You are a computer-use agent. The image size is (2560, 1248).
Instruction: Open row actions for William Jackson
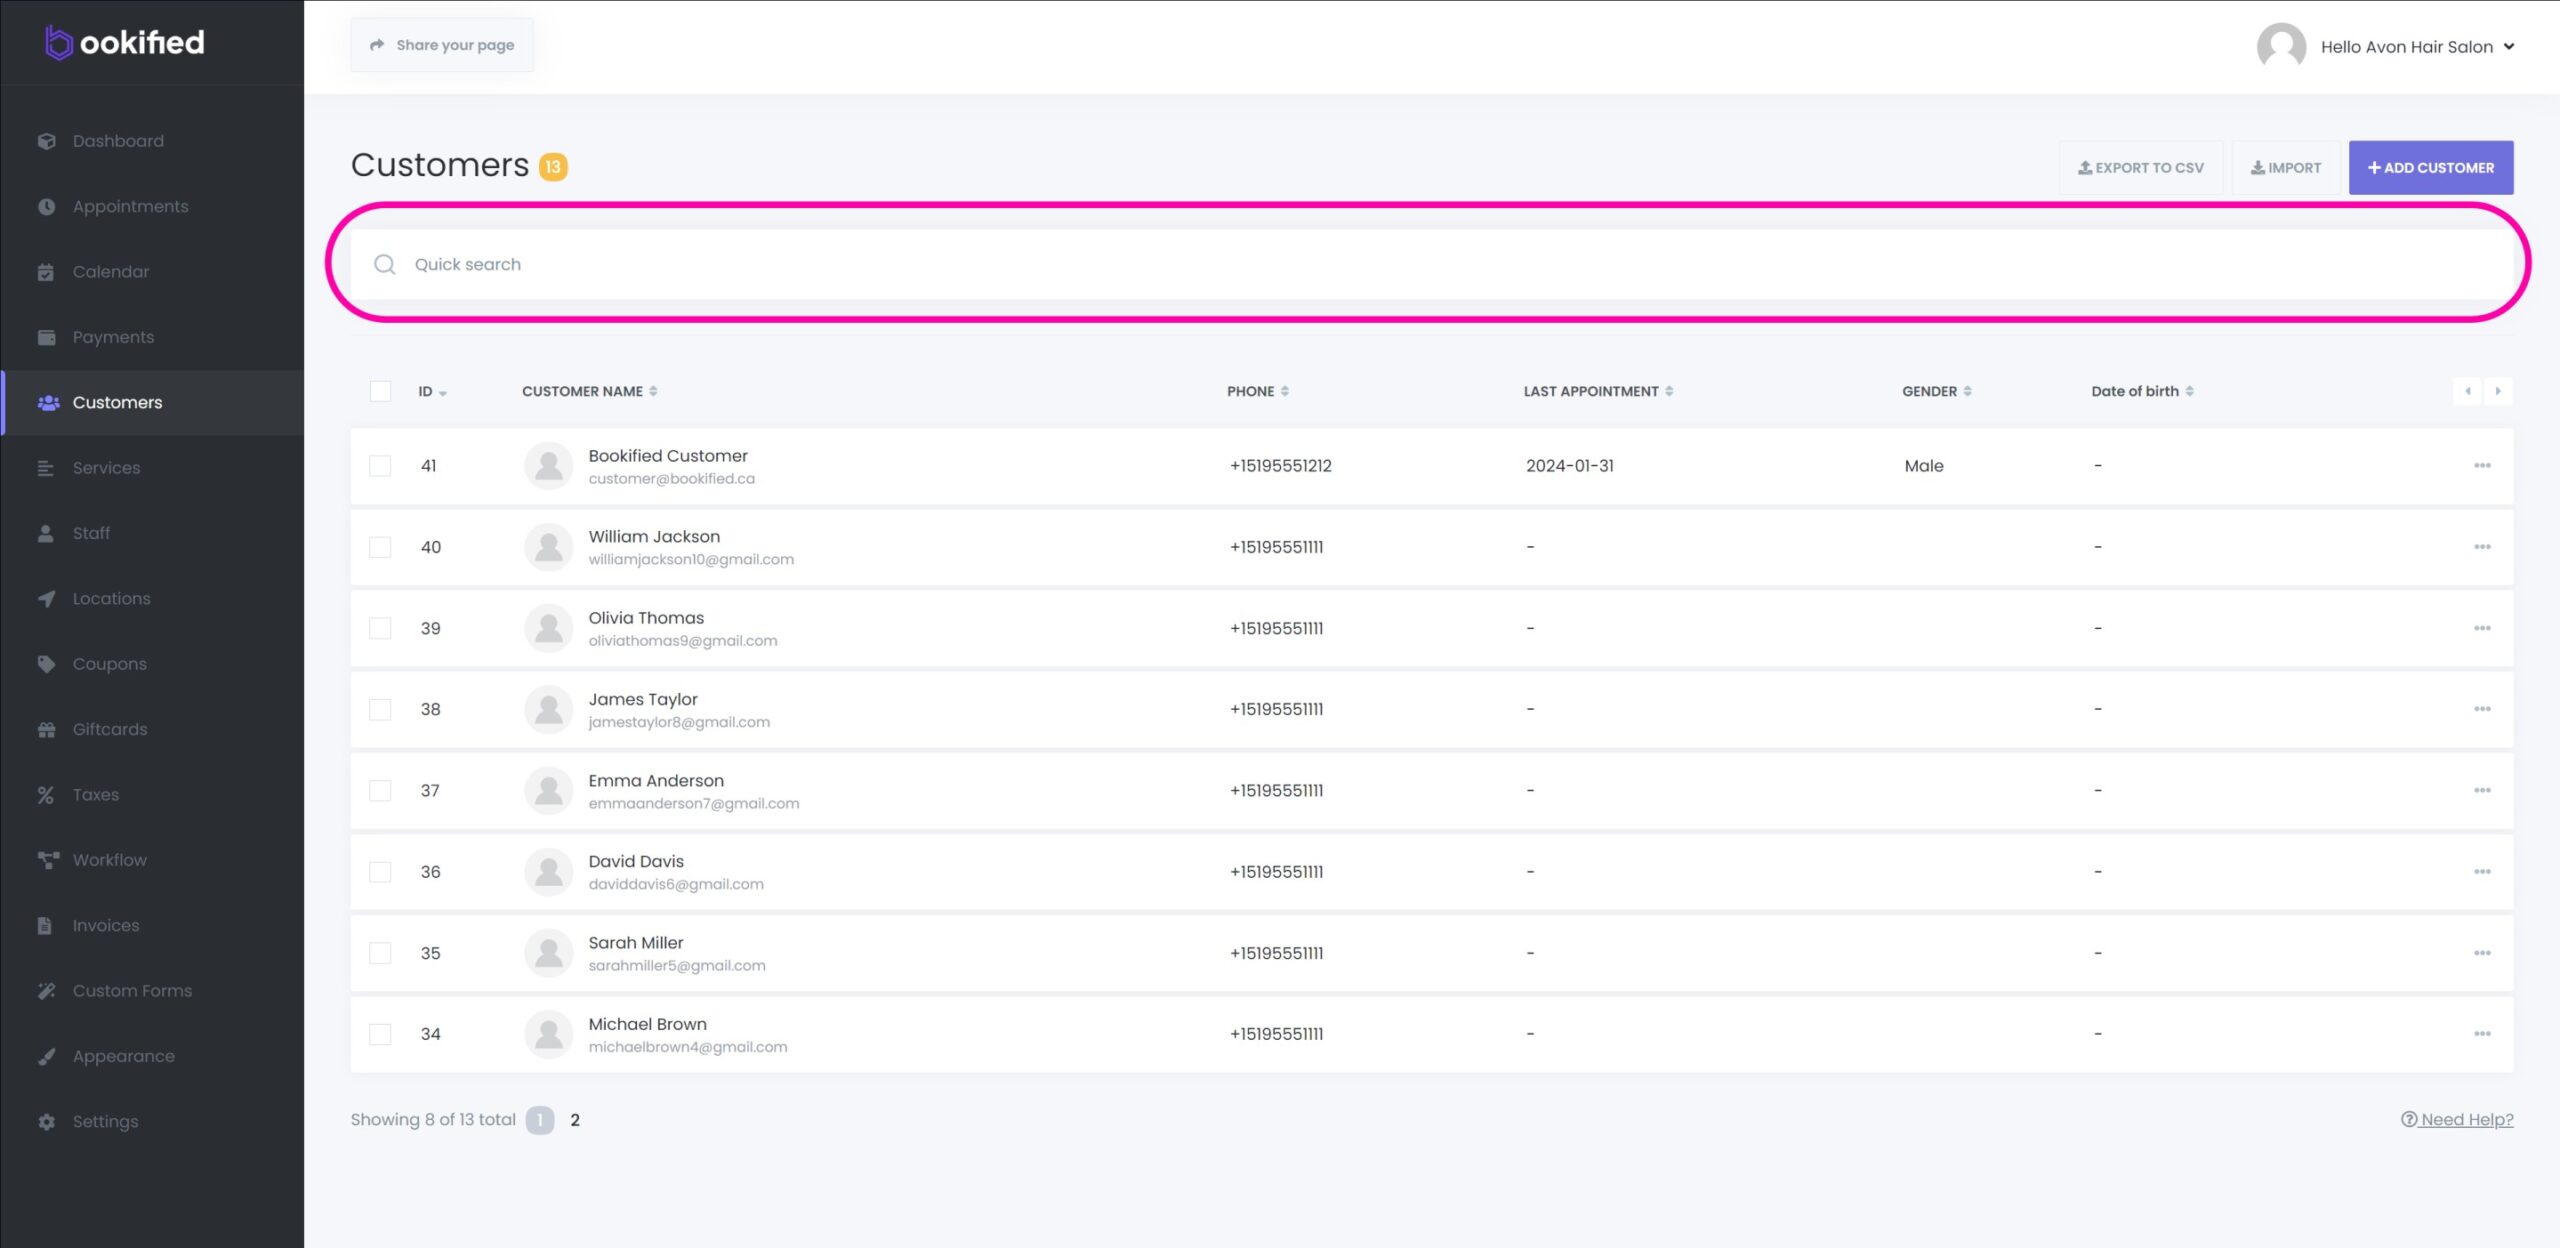pos(2482,547)
